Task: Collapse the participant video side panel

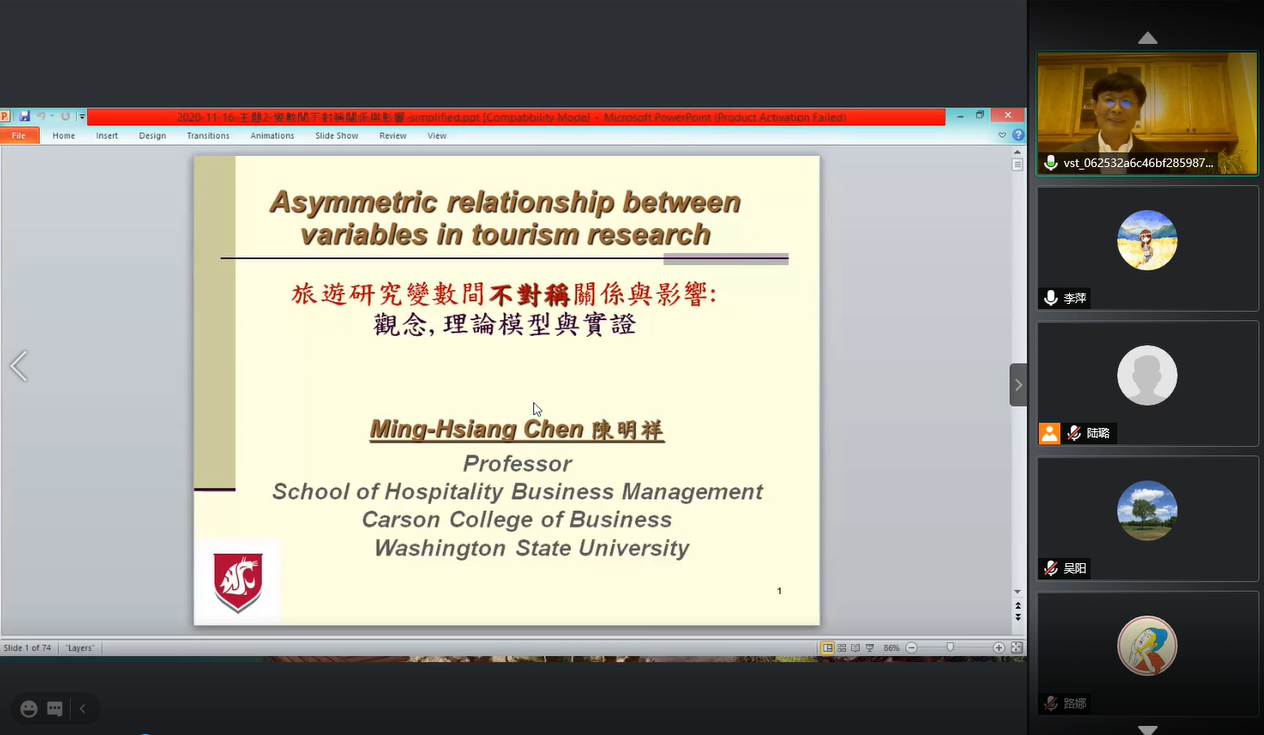Action: click(1018, 385)
